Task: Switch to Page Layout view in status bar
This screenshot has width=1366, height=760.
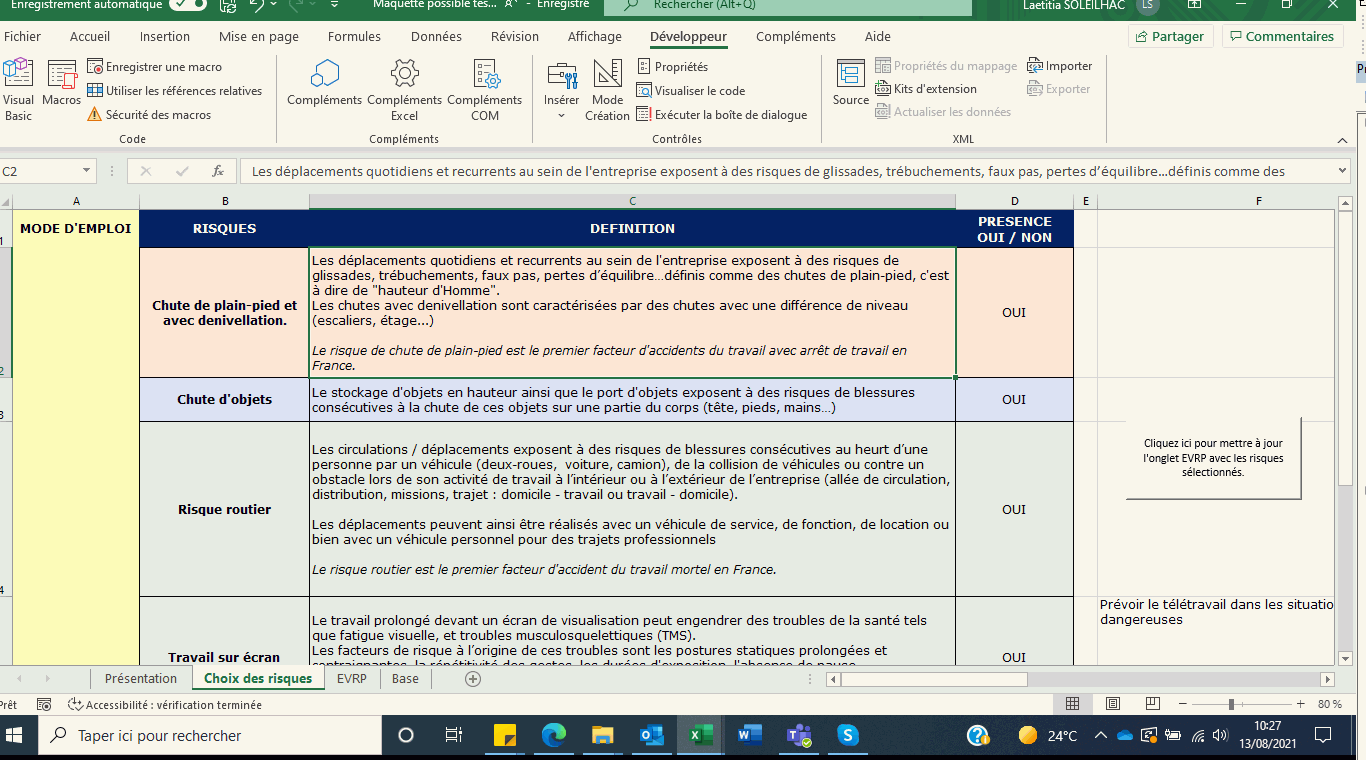Action: pyautogui.click(x=1113, y=704)
